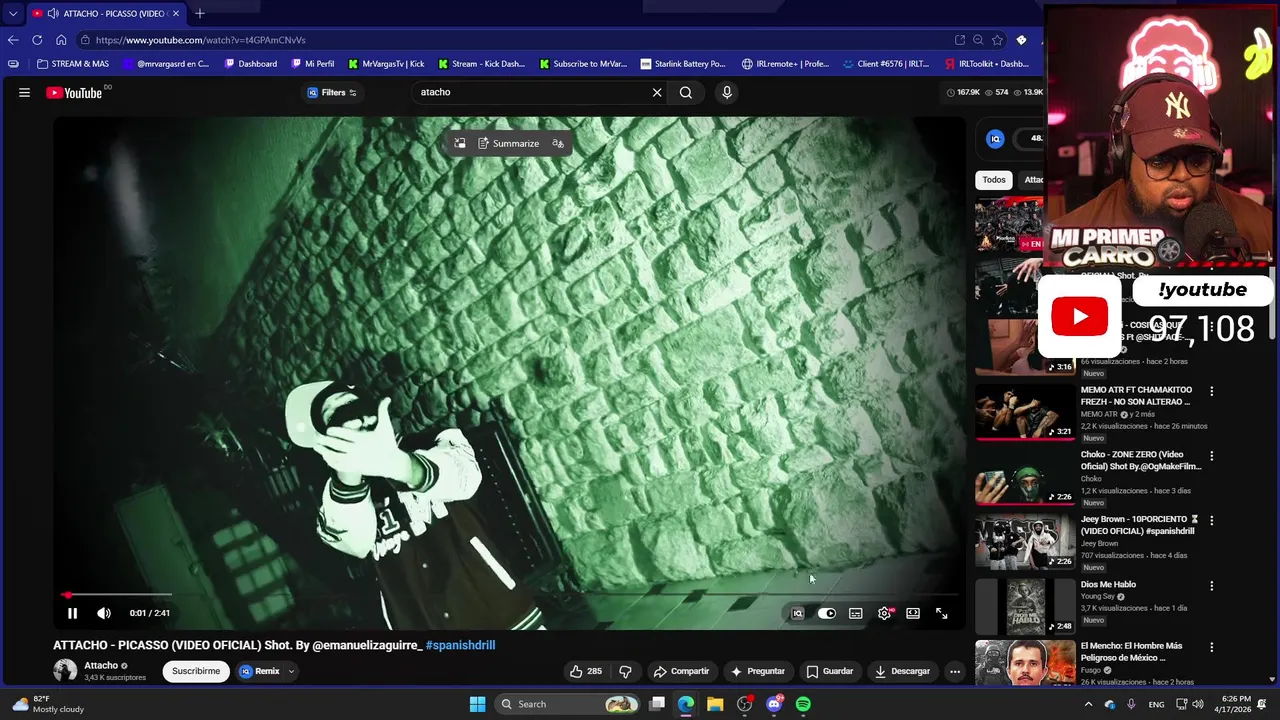Viewport: 1280px width, 720px height.
Task: Reload the current page
Action: click(37, 40)
